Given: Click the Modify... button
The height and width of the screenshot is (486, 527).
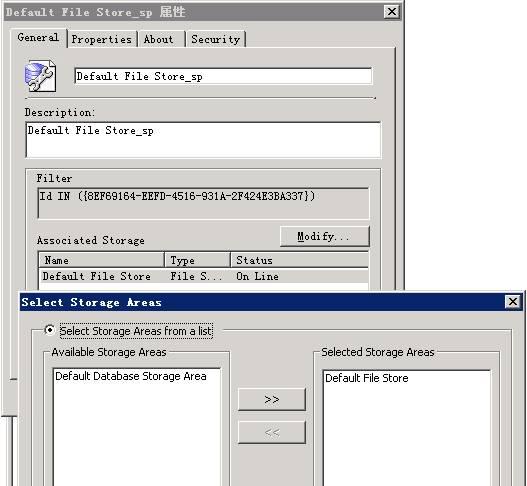Looking at the screenshot, I should (x=324, y=236).
